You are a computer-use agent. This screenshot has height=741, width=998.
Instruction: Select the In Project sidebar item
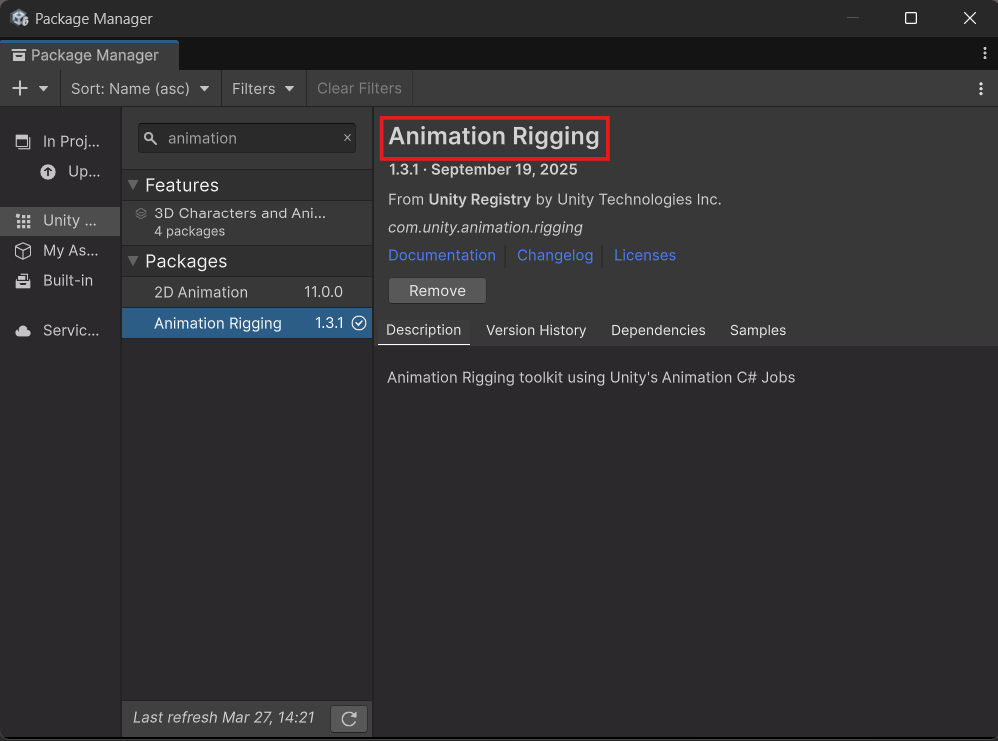click(60, 141)
